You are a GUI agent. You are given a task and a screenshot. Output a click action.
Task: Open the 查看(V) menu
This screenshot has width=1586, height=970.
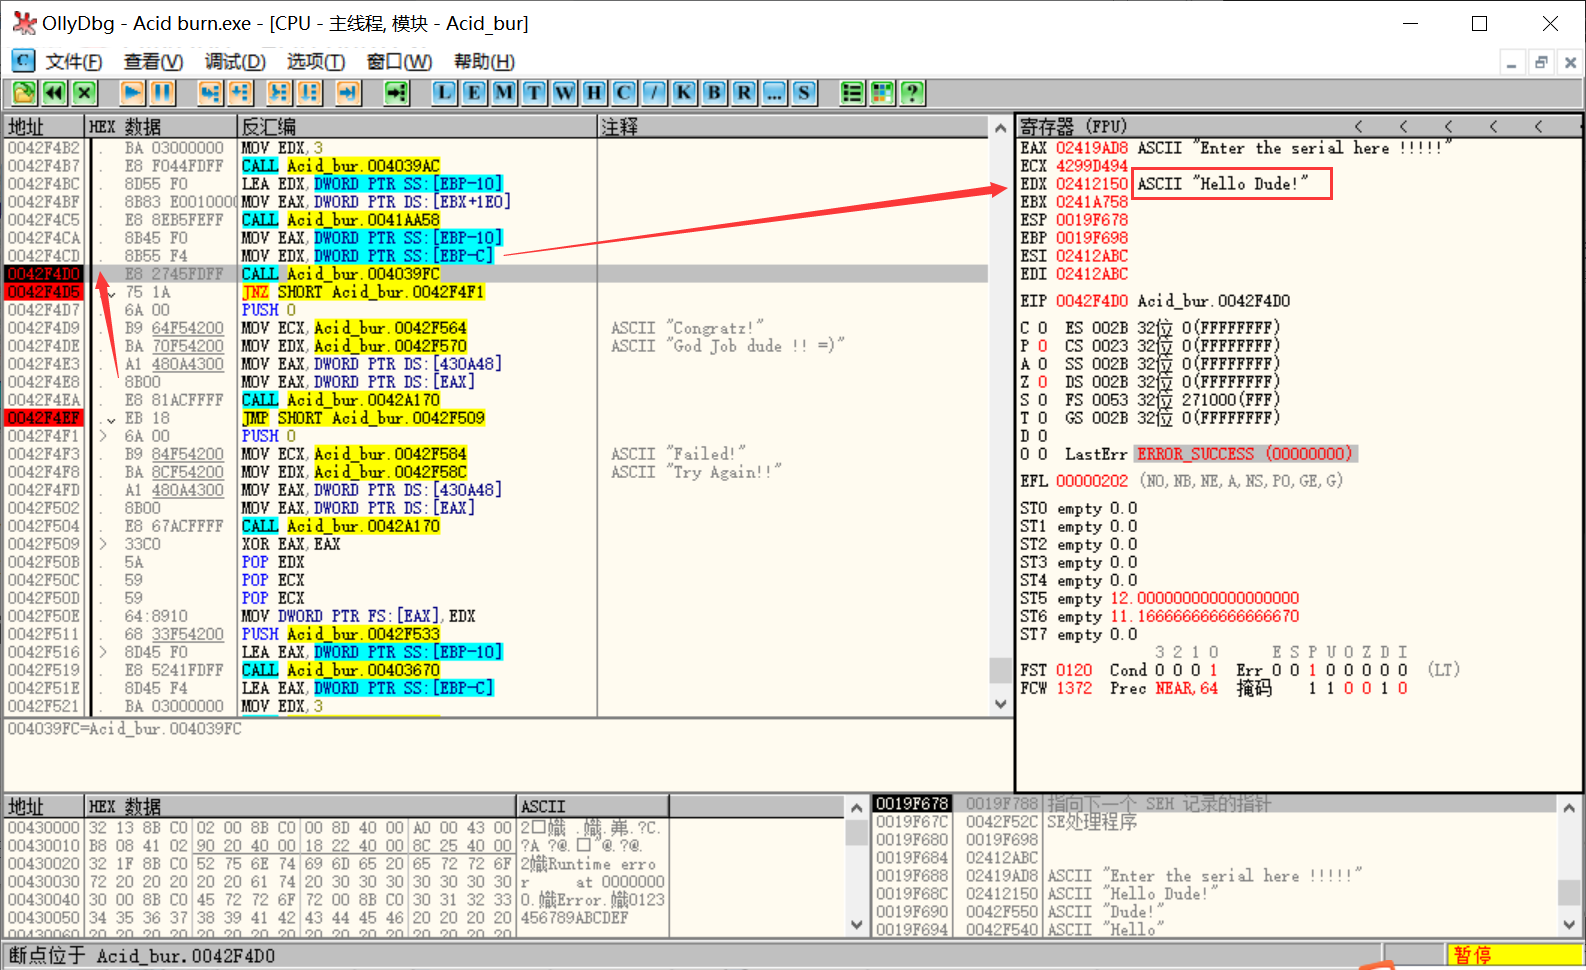tap(153, 62)
